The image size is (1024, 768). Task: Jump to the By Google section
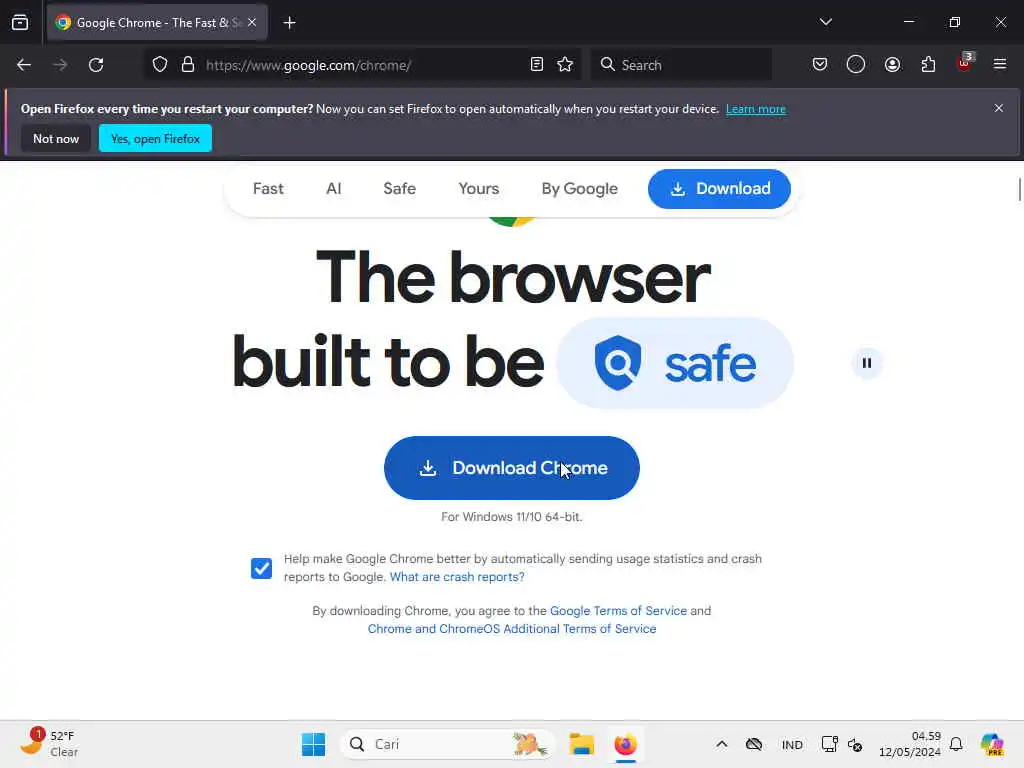click(579, 189)
